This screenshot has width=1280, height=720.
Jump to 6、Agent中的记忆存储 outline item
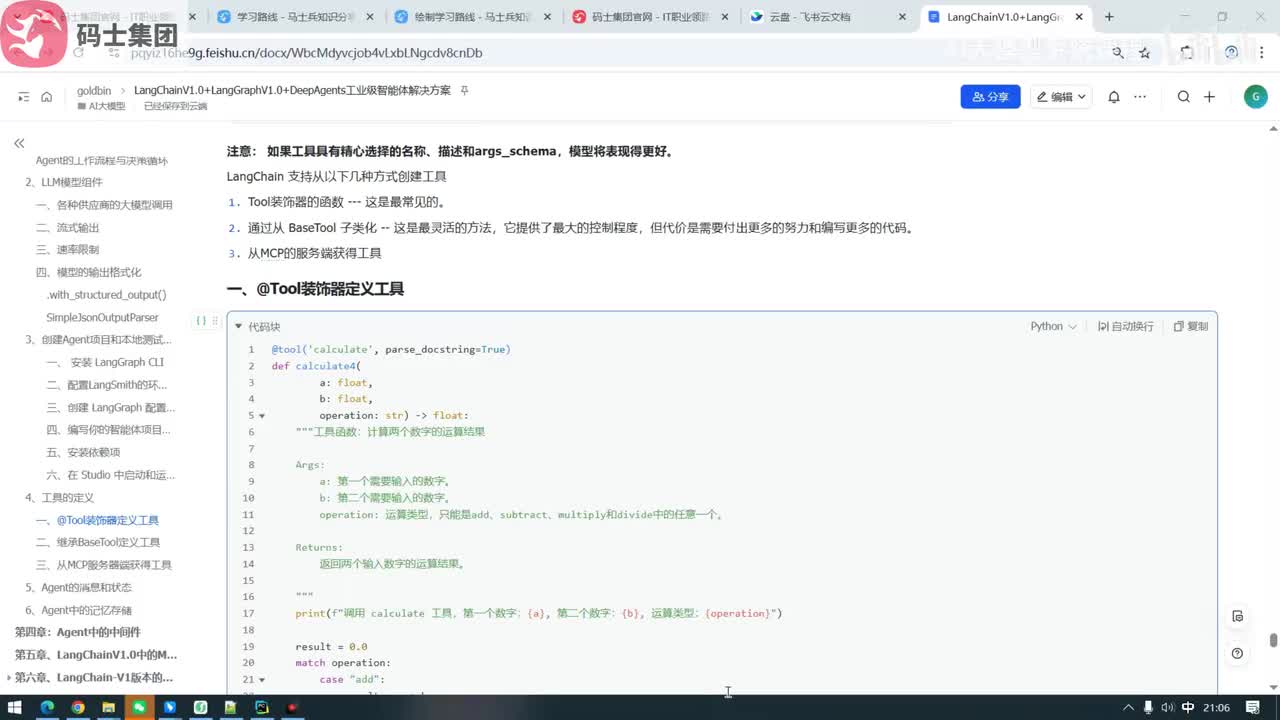coord(78,610)
